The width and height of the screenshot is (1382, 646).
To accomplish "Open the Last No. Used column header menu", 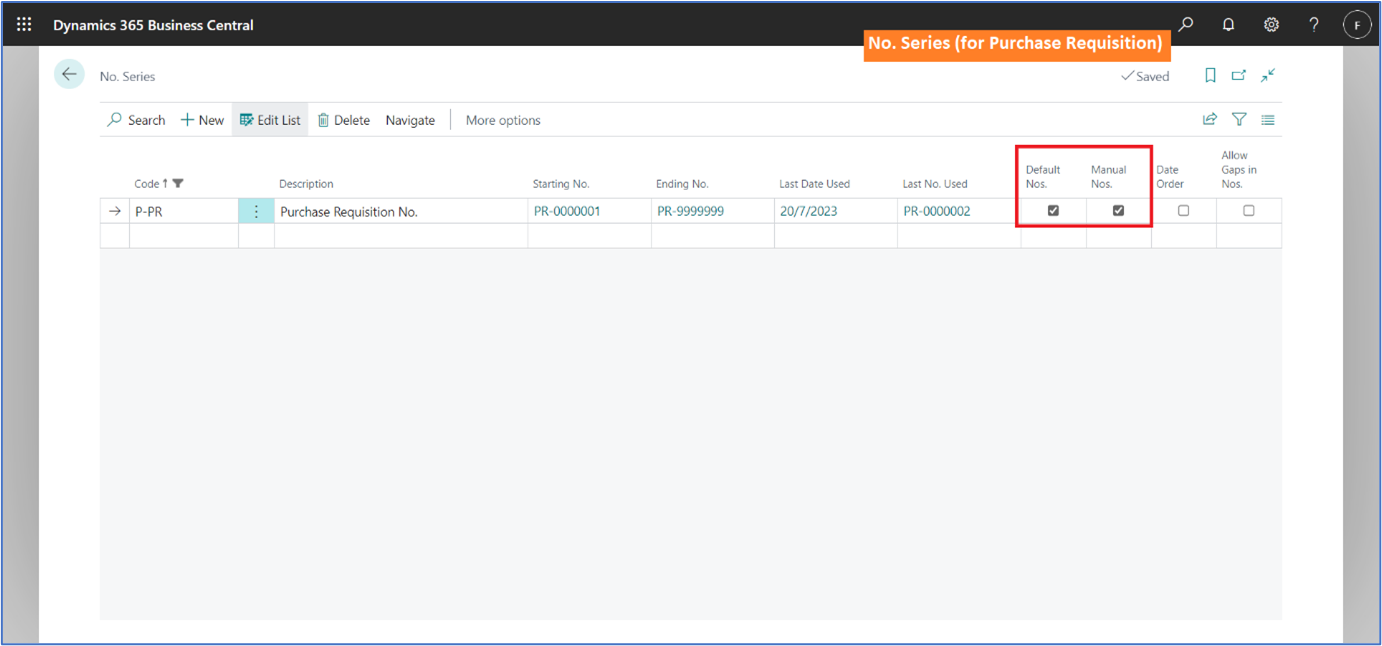I will (x=935, y=184).
